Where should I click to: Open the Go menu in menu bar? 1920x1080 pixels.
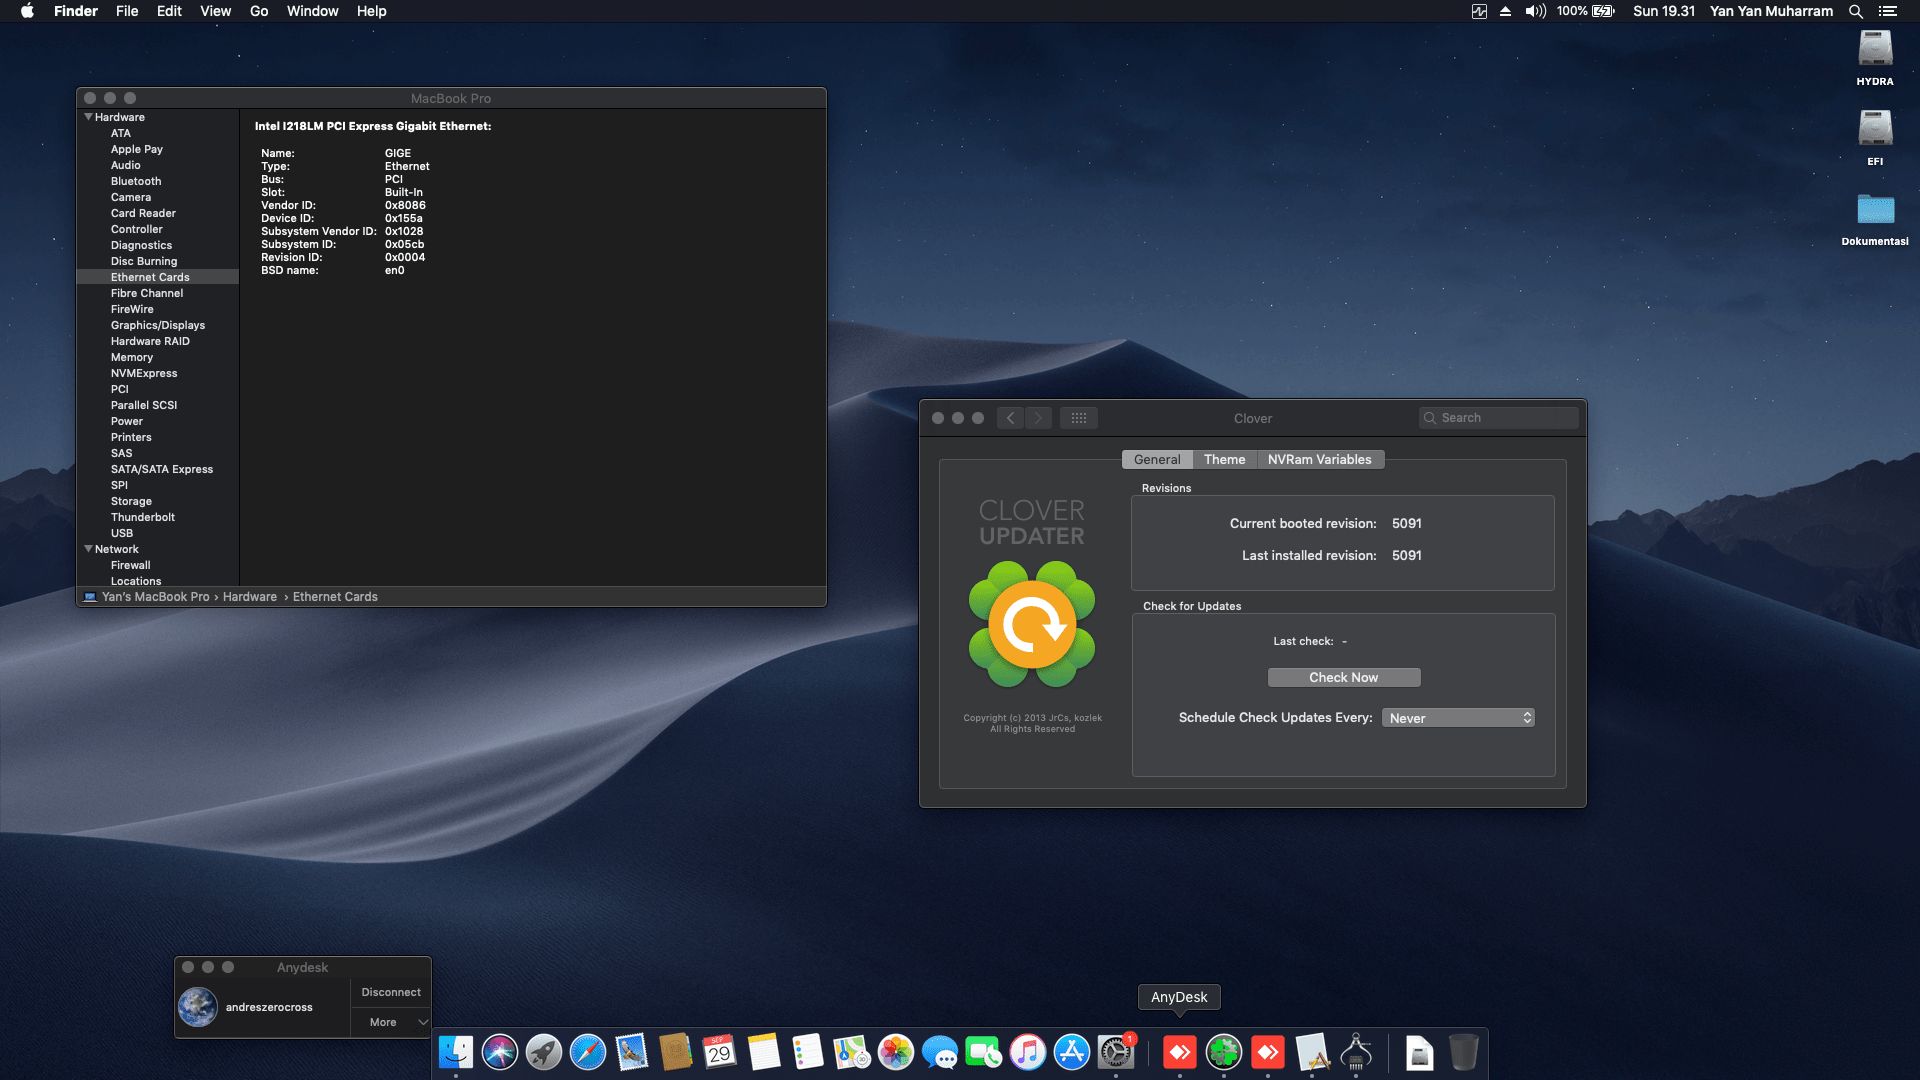[258, 11]
